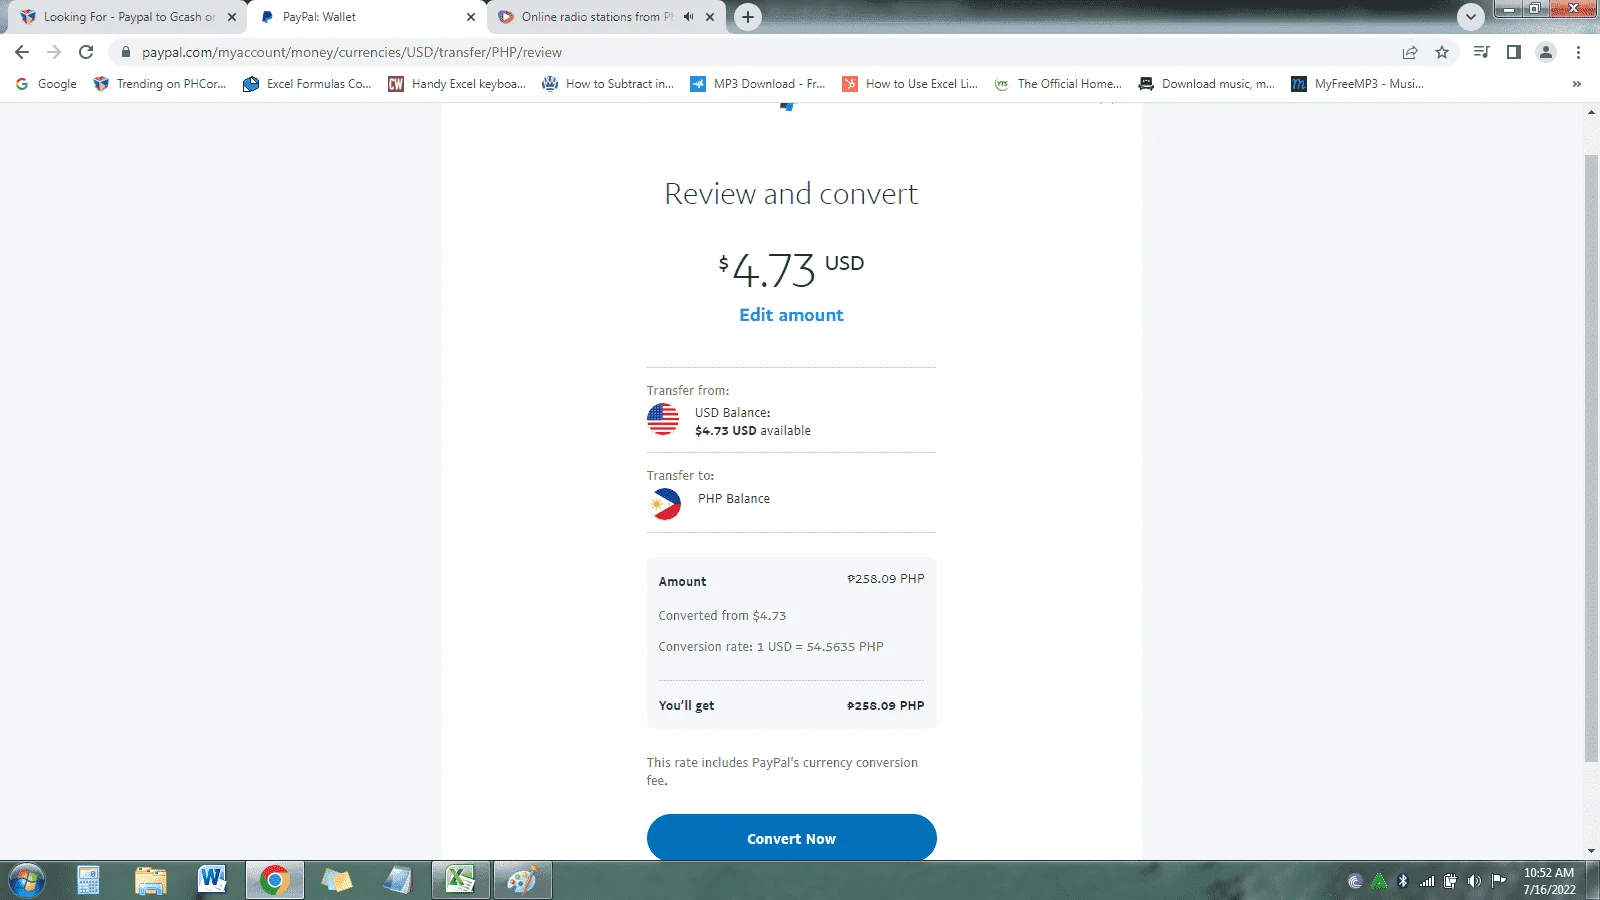Open Microsoft Excel from the taskbar
1600x900 pixels.
[460, 881]
